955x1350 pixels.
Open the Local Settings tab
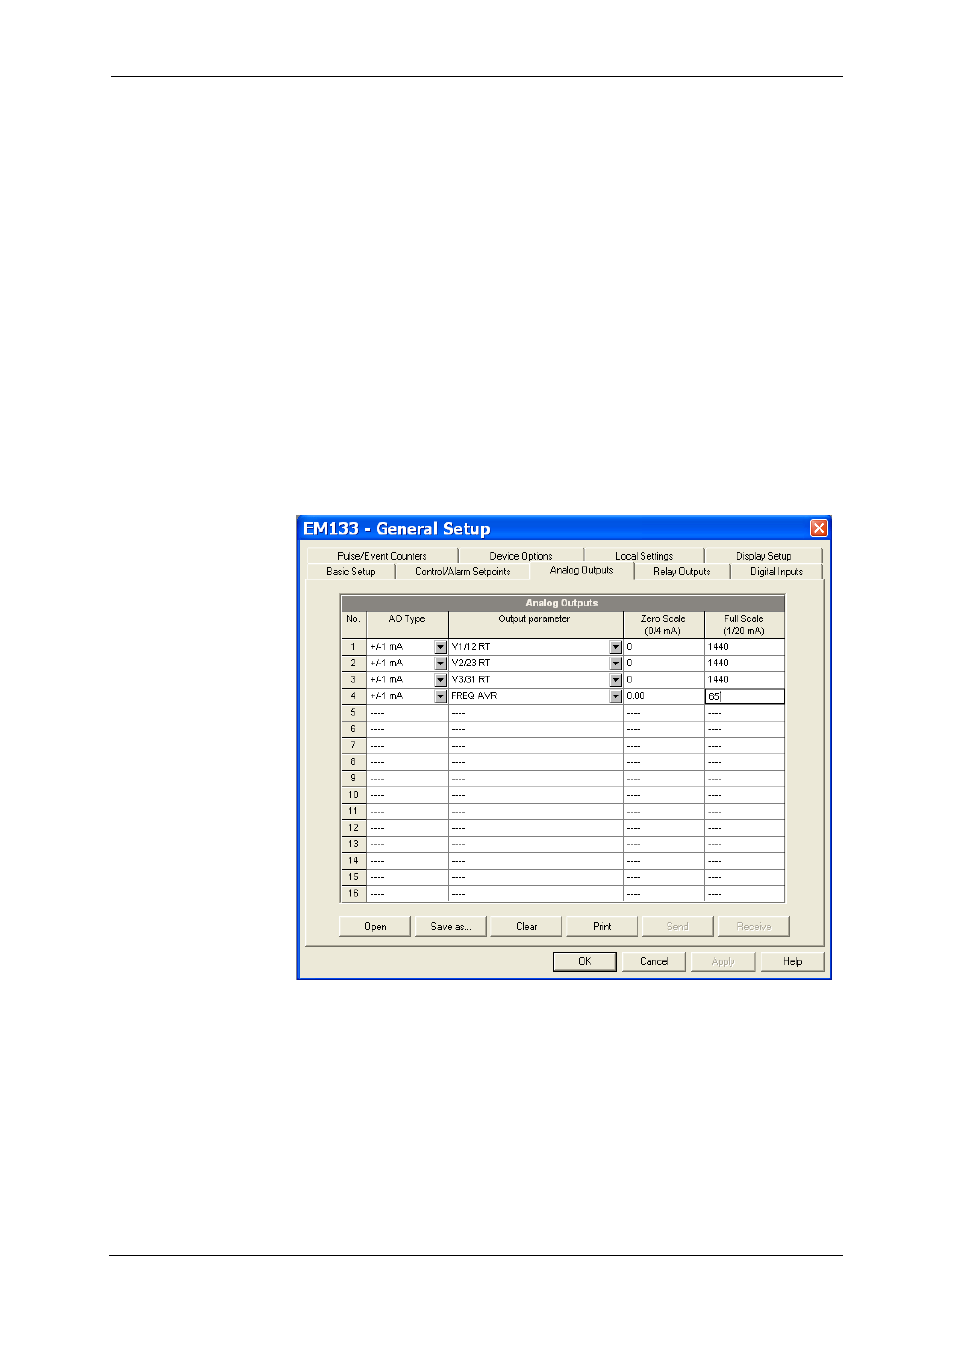tap(644, 556)
